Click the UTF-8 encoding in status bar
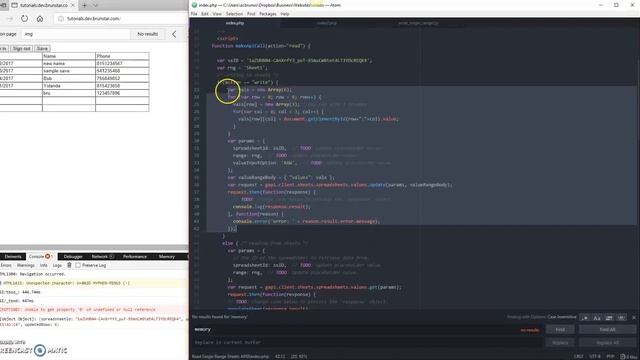This screenshot has width=640, height=360. coord(595,356)
